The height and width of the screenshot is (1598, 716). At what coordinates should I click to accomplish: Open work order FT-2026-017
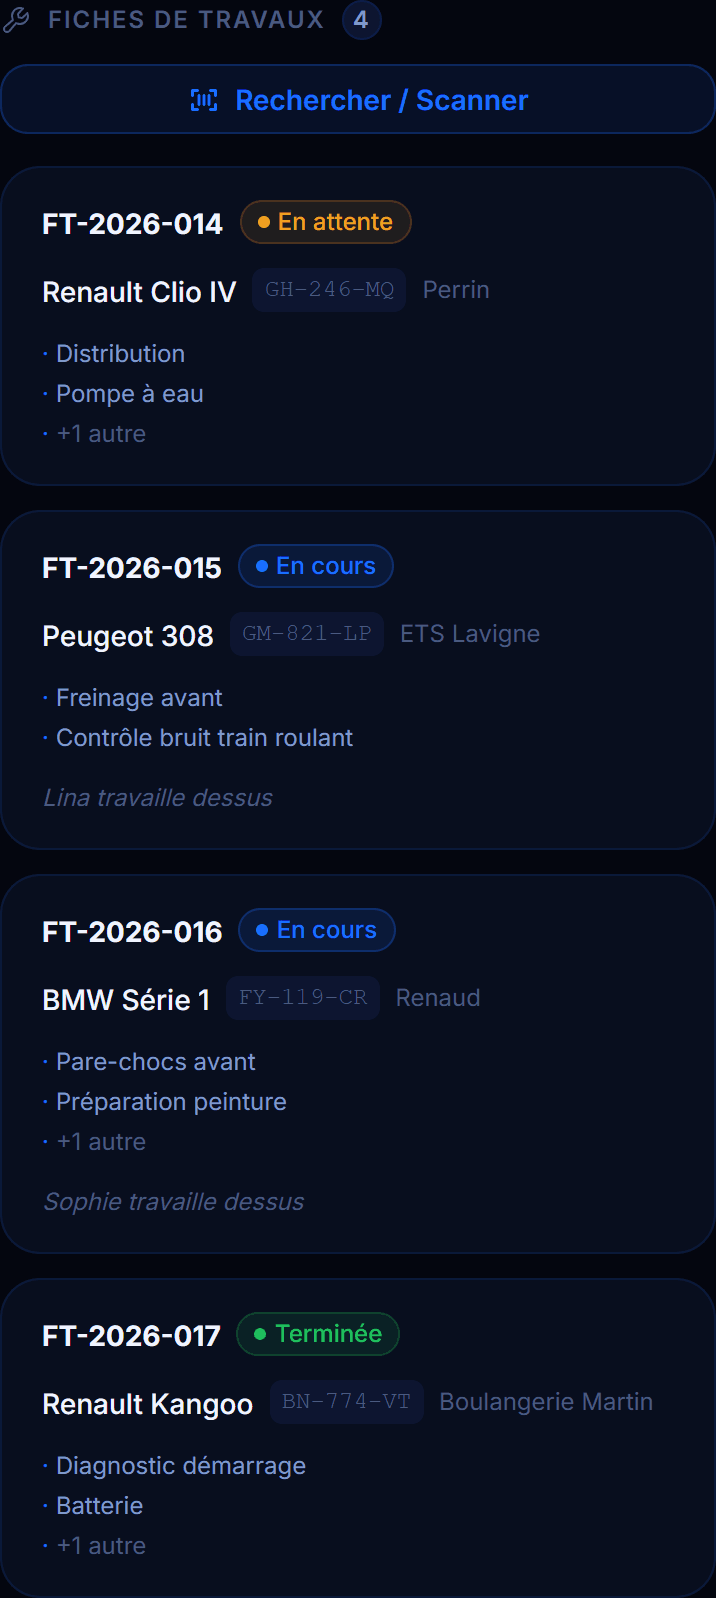click(x=358, y=1438)
